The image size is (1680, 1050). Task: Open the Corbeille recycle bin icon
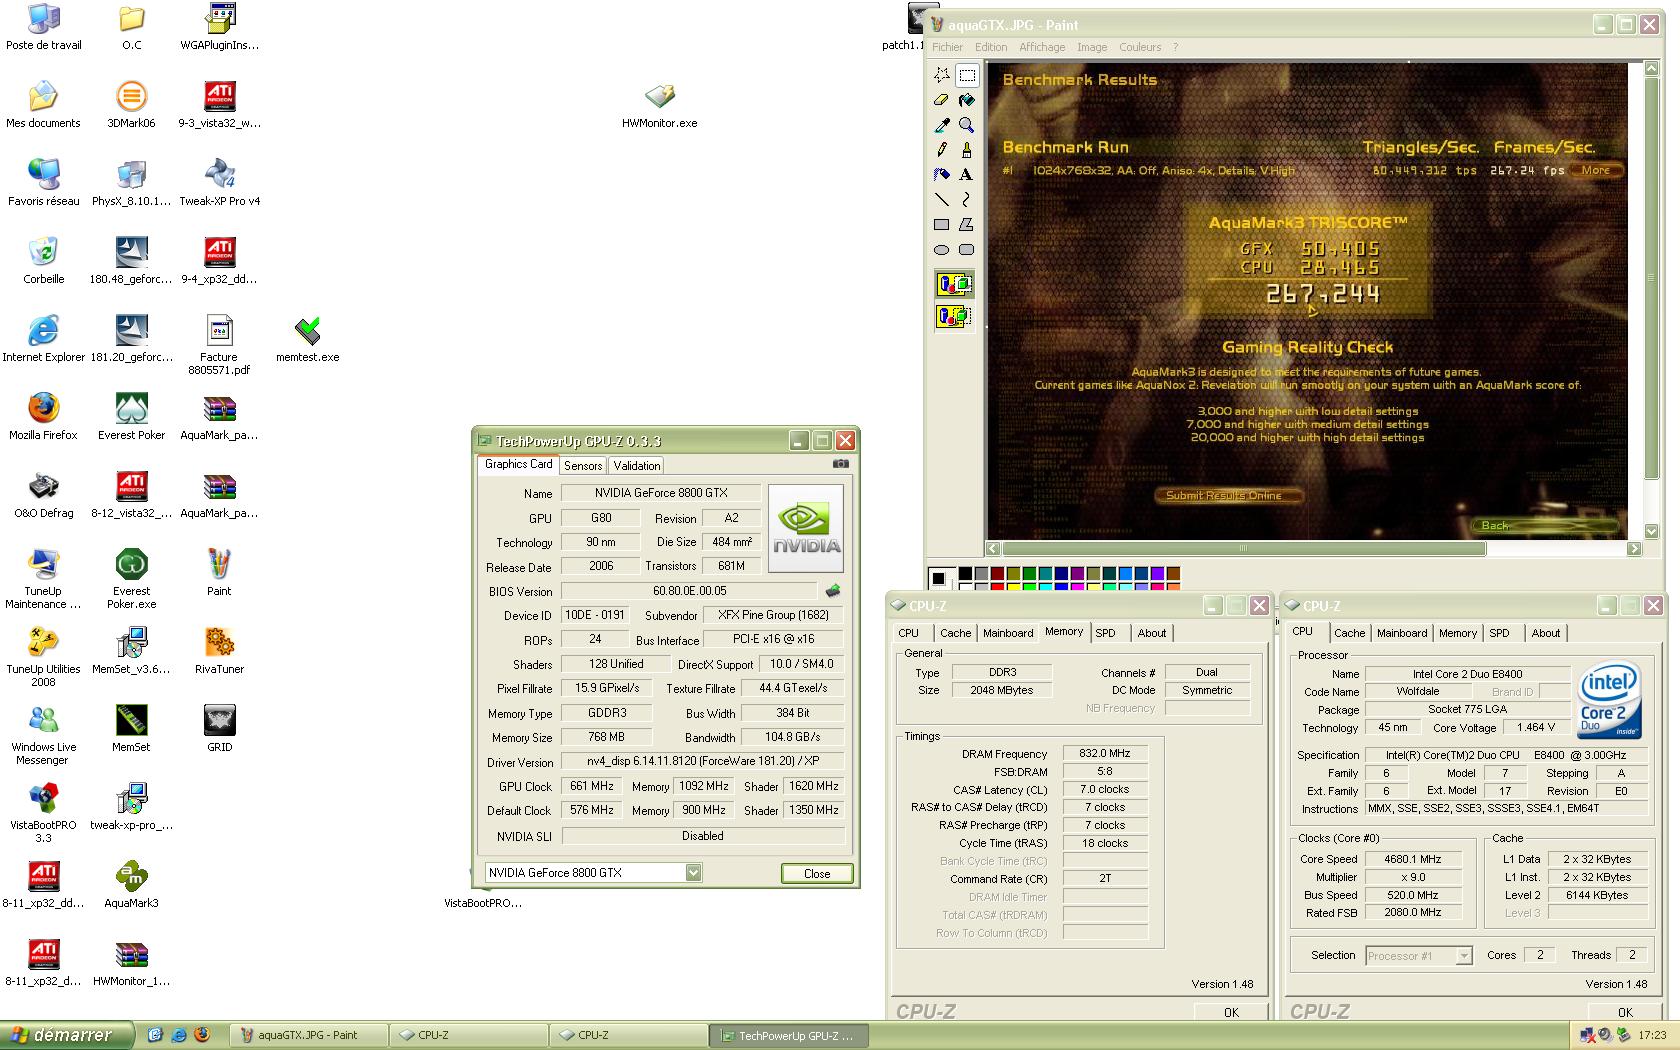coord(43,261)
